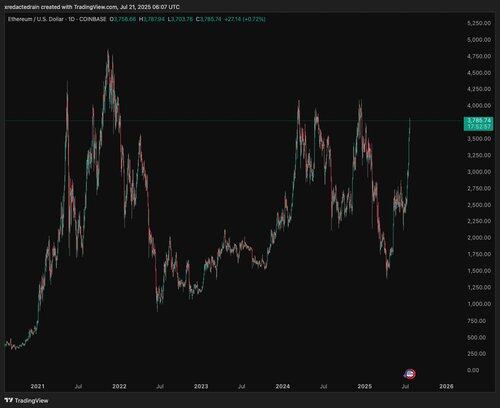
Task: Open the economic event flag marker
Action: (x=410, y=374)
